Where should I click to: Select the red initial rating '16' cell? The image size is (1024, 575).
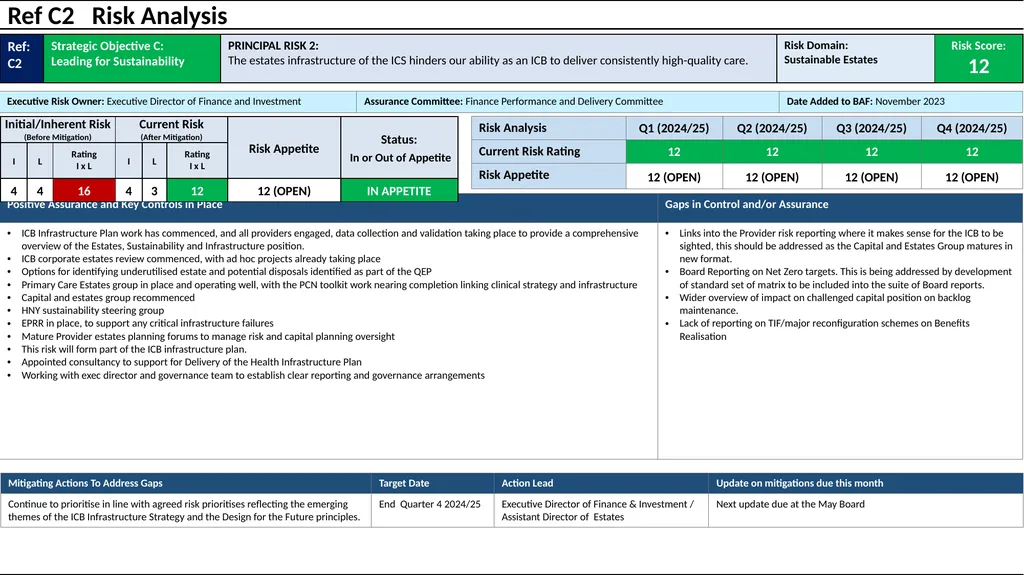click(84, 191)
